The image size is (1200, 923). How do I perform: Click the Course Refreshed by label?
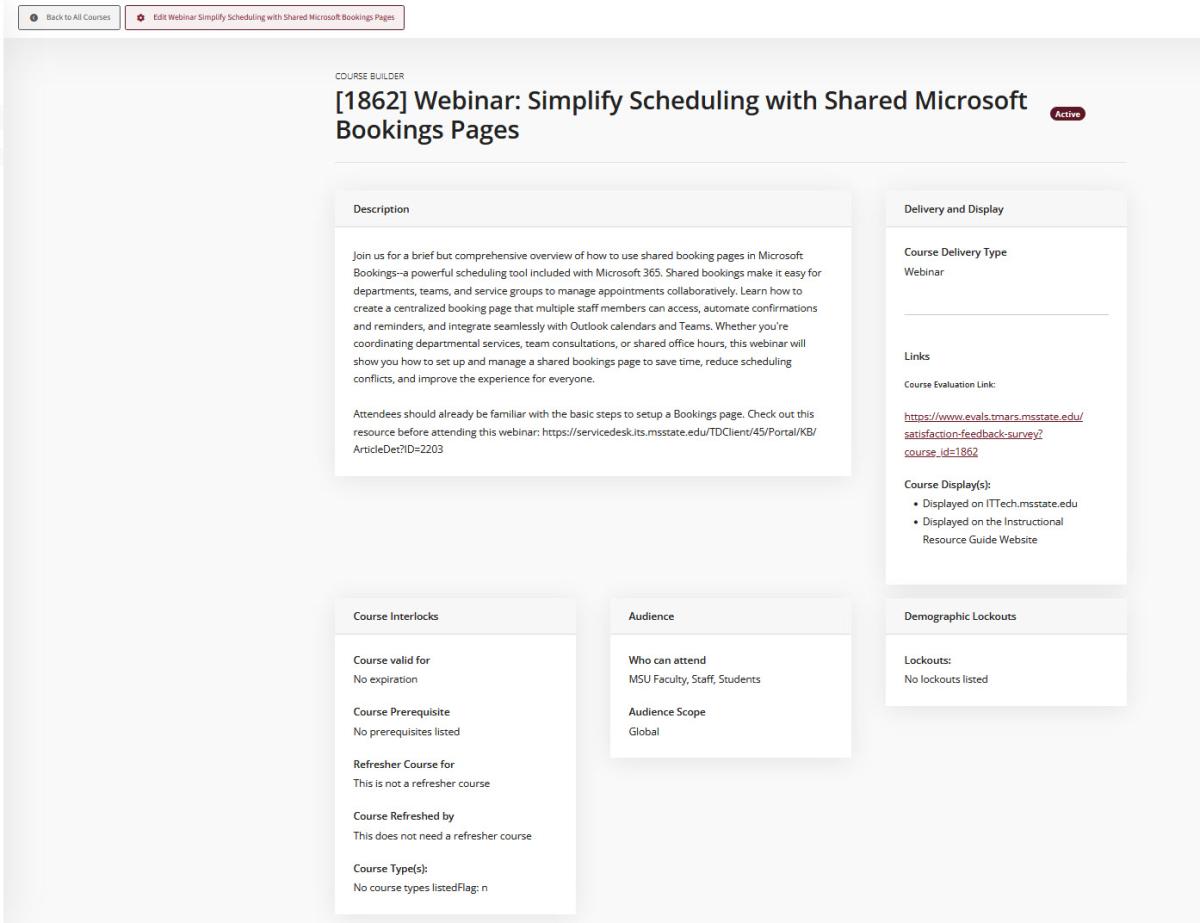(403, 816)
